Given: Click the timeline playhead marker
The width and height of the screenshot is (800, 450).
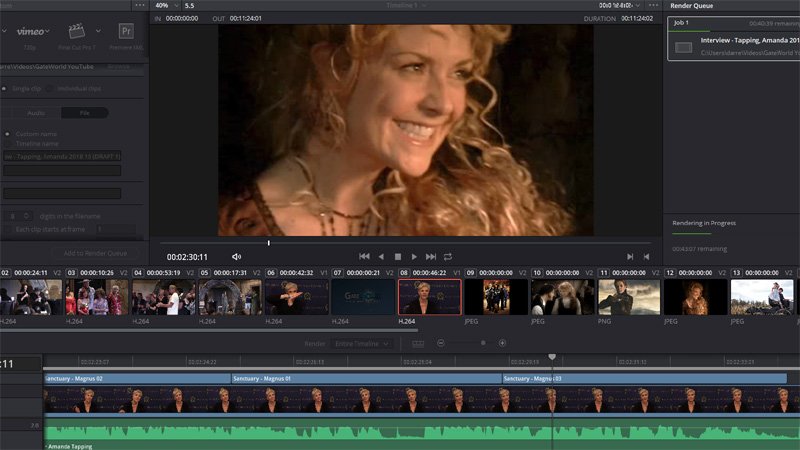Looking at the screenshot, I should [552, 357].
